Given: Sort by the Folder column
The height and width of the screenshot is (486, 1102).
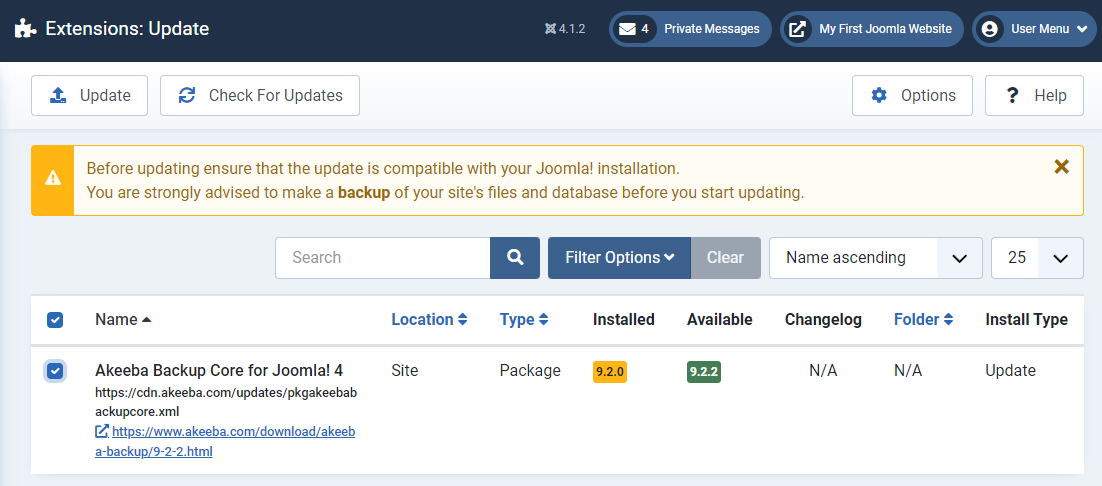Looking at the screenshot, I should [x=923, y=320].
